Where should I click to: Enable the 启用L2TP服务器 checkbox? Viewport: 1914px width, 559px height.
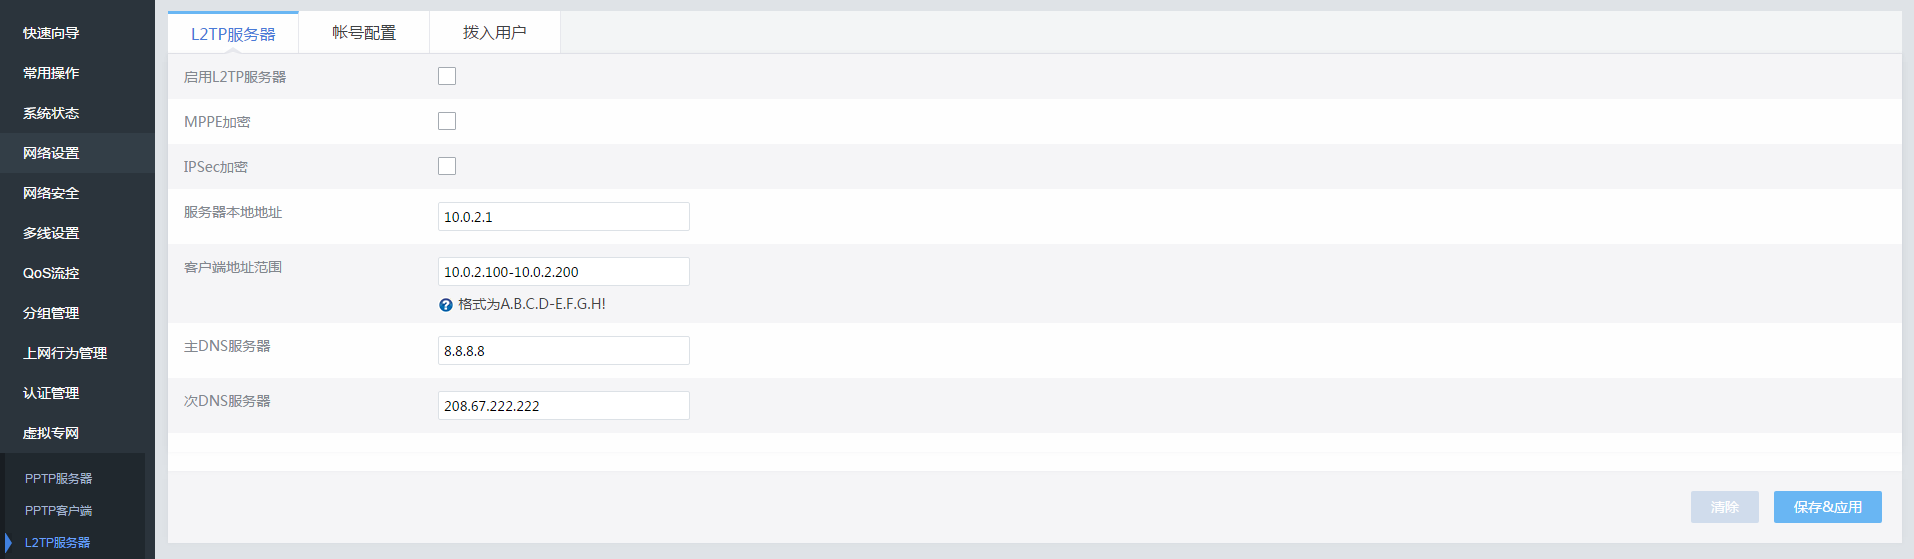click(x=447, y=76)
